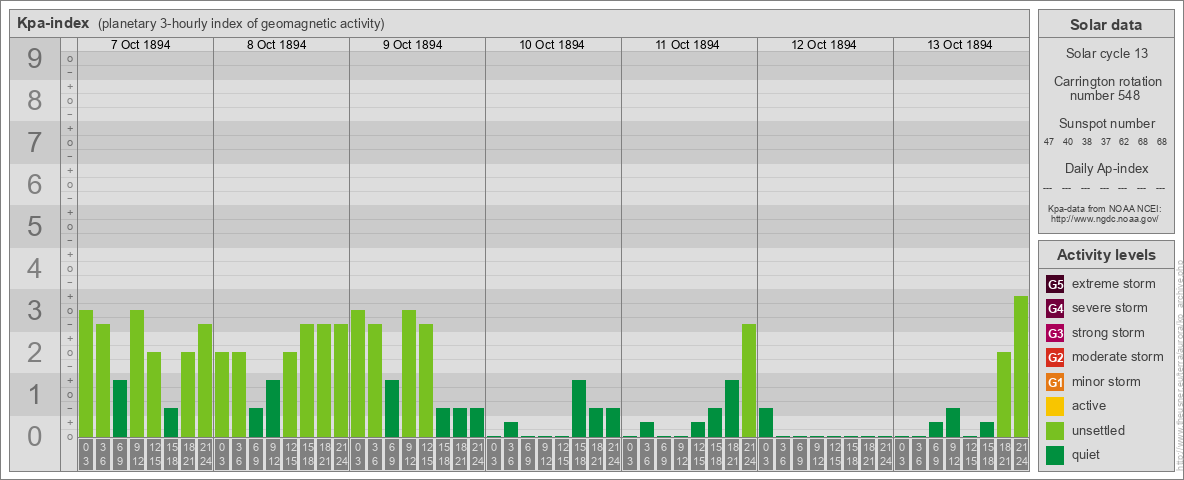Select the light green unsettled swatch
This screenshot has height=480, width=1184.
(1055, 430)
